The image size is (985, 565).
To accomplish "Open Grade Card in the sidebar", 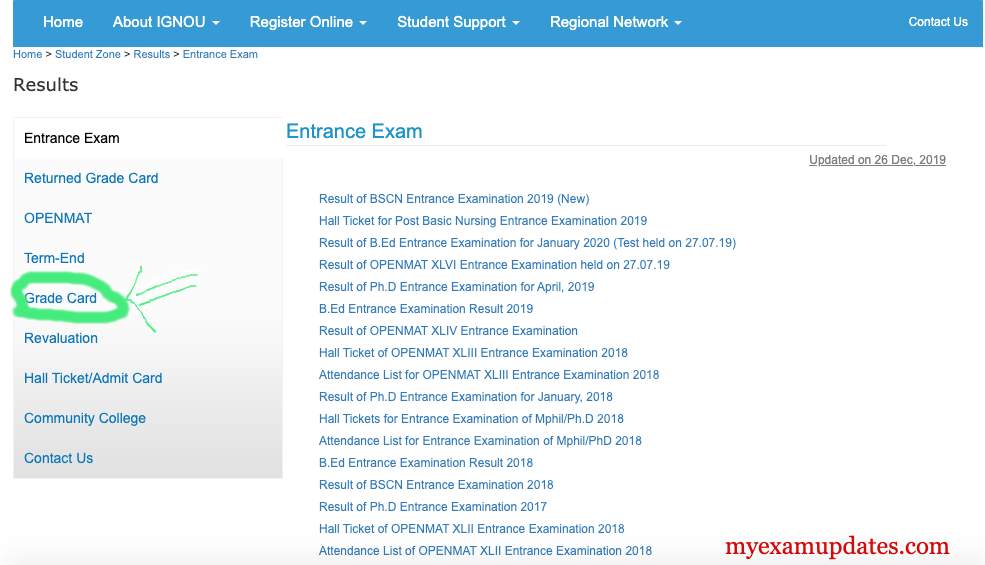I will click(60, 298).
